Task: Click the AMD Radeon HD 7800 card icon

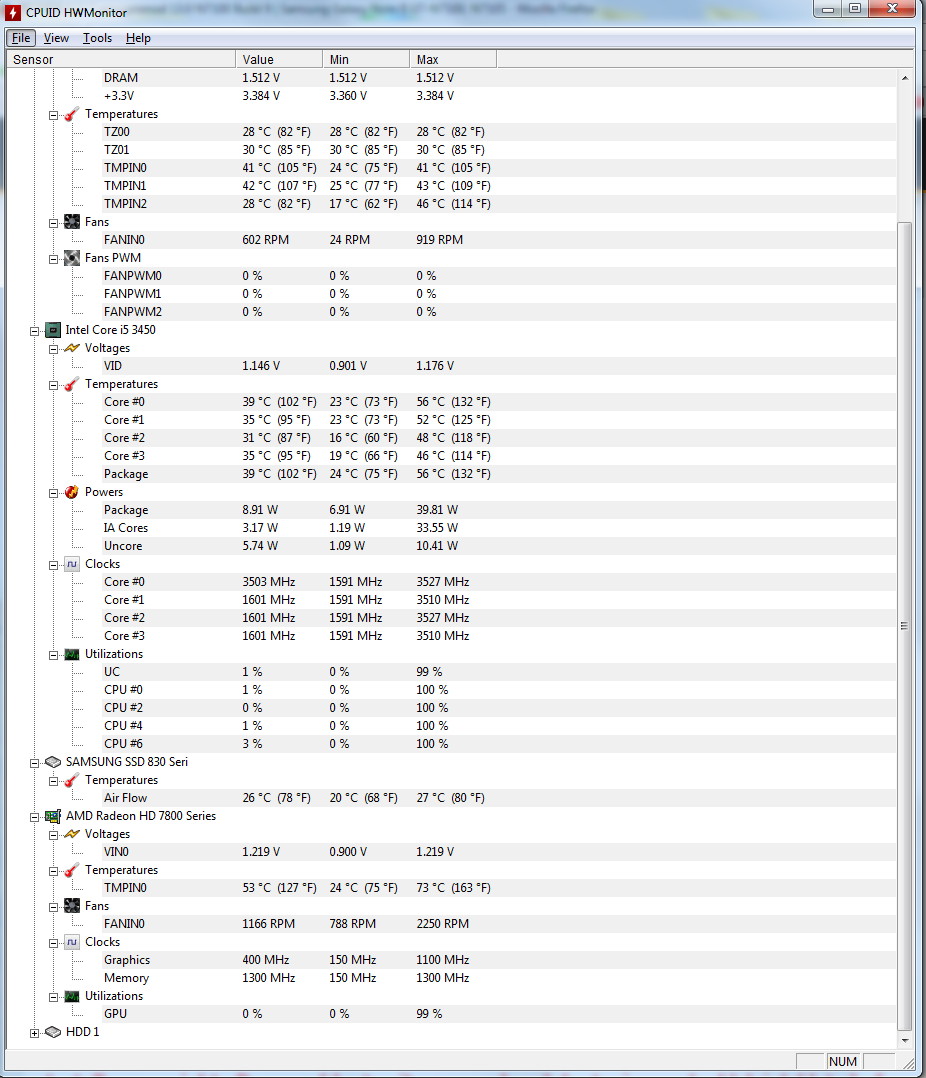Action: [x=52, y=816]
